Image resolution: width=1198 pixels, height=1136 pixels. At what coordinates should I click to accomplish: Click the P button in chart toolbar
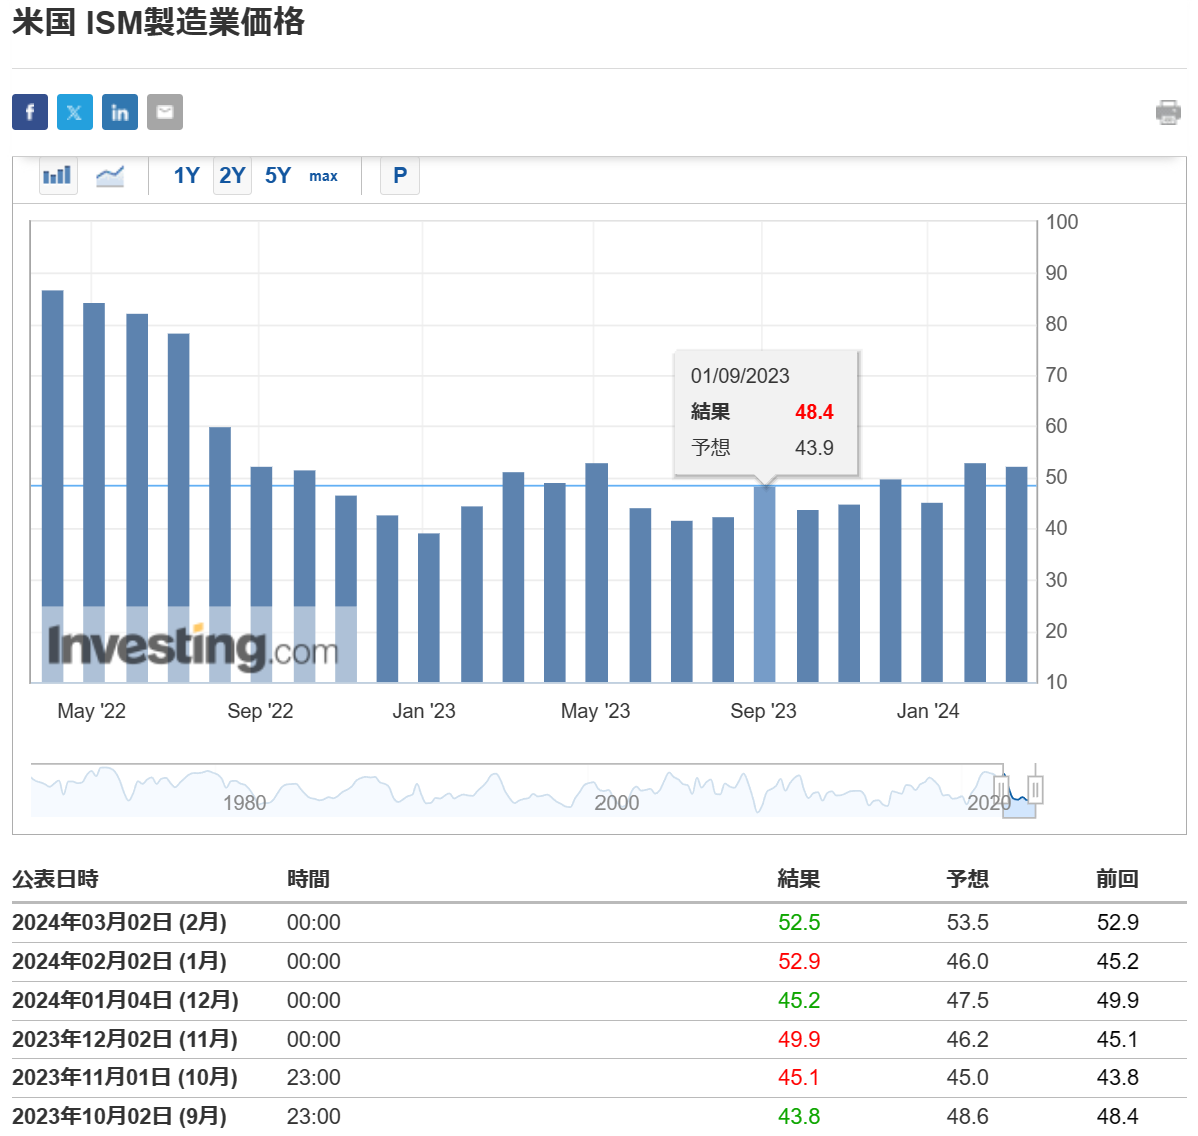[x=400, y=176]
